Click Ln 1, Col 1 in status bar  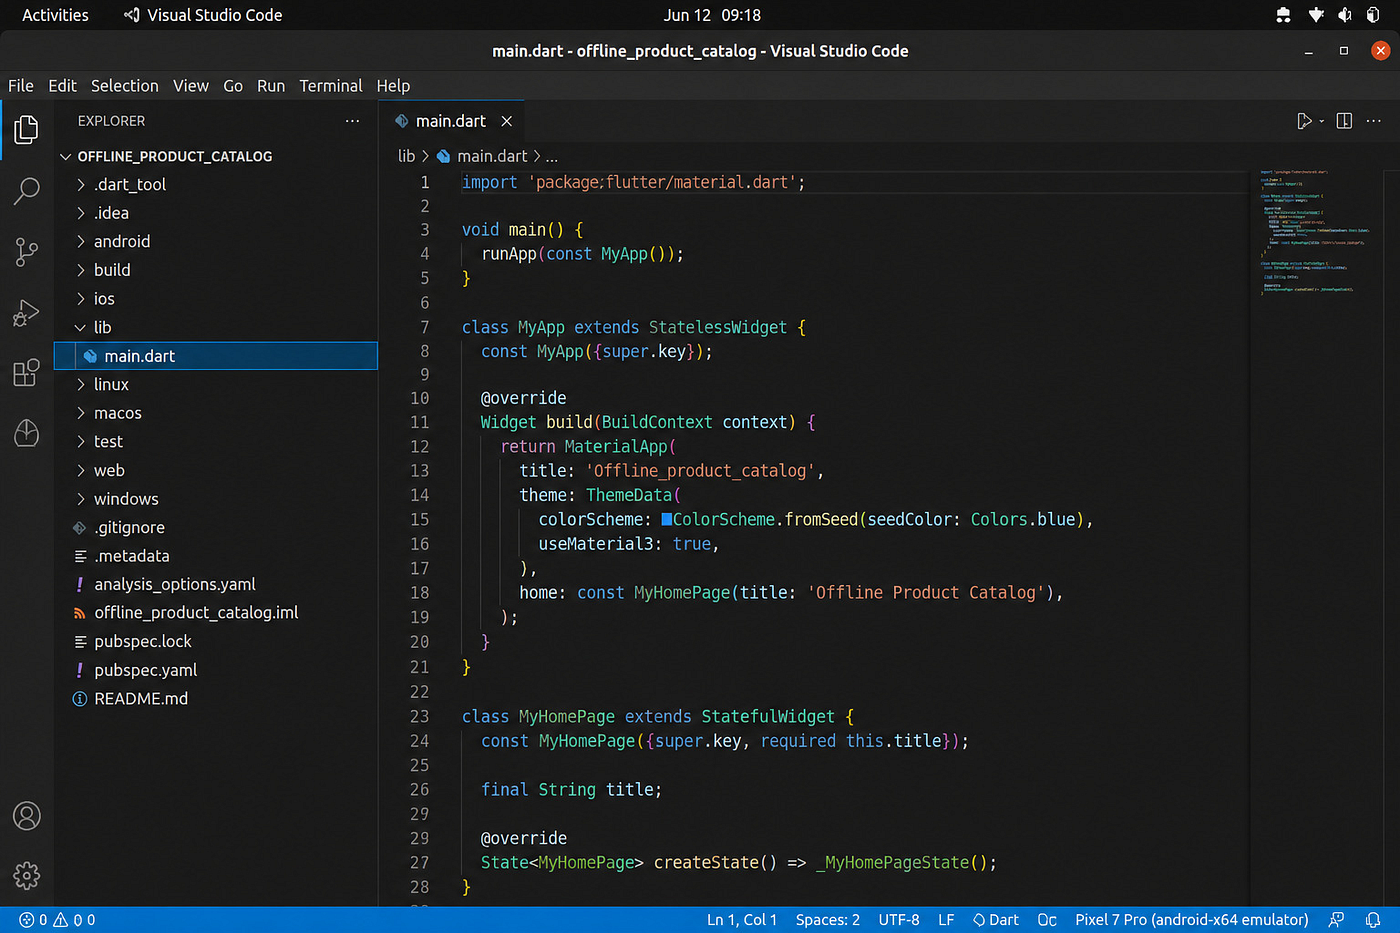[742, 920]
